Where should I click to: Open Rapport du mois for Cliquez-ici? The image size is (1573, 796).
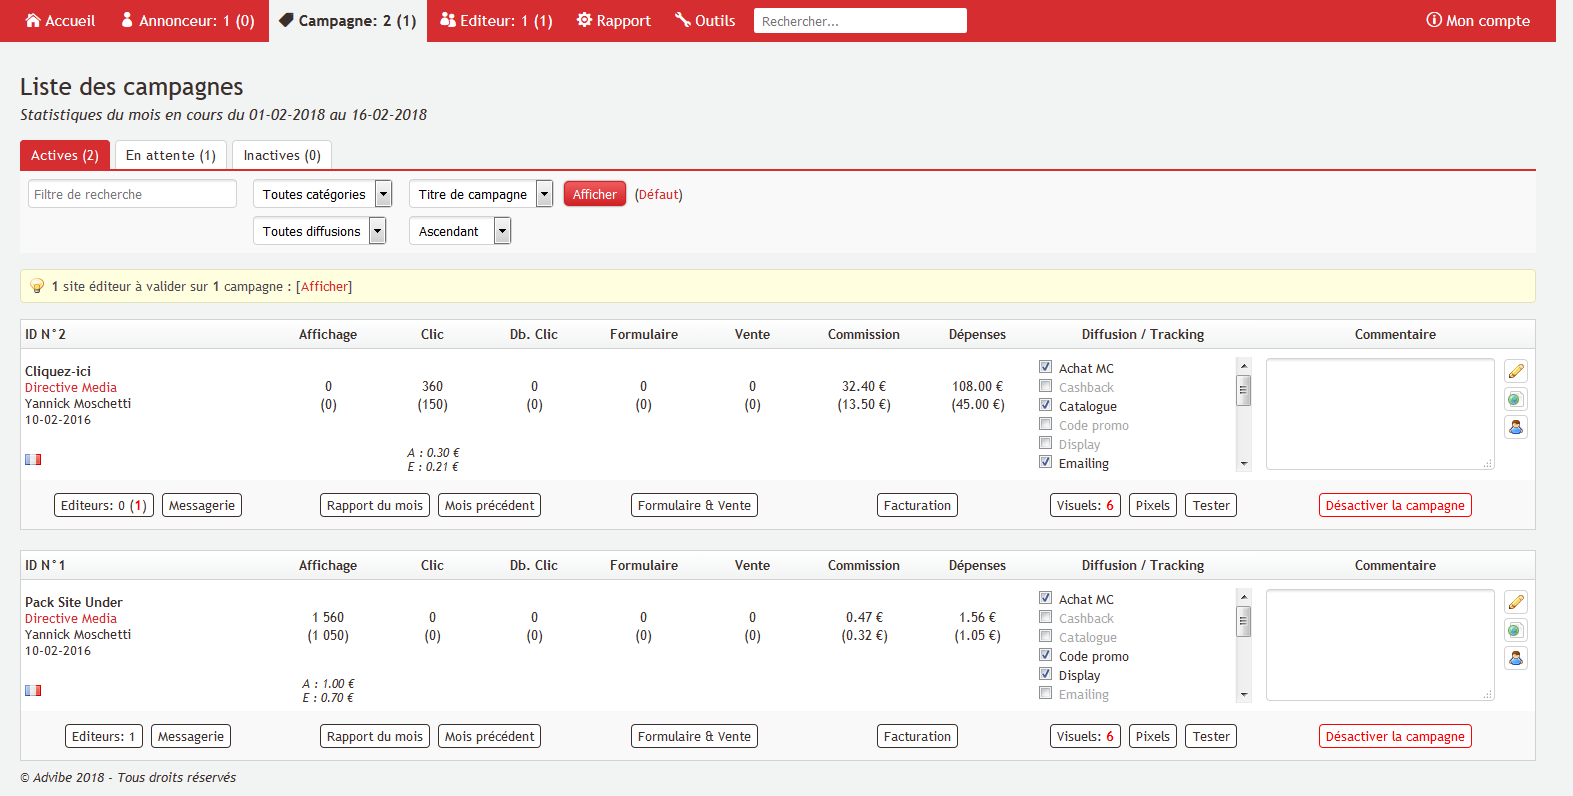375,506
